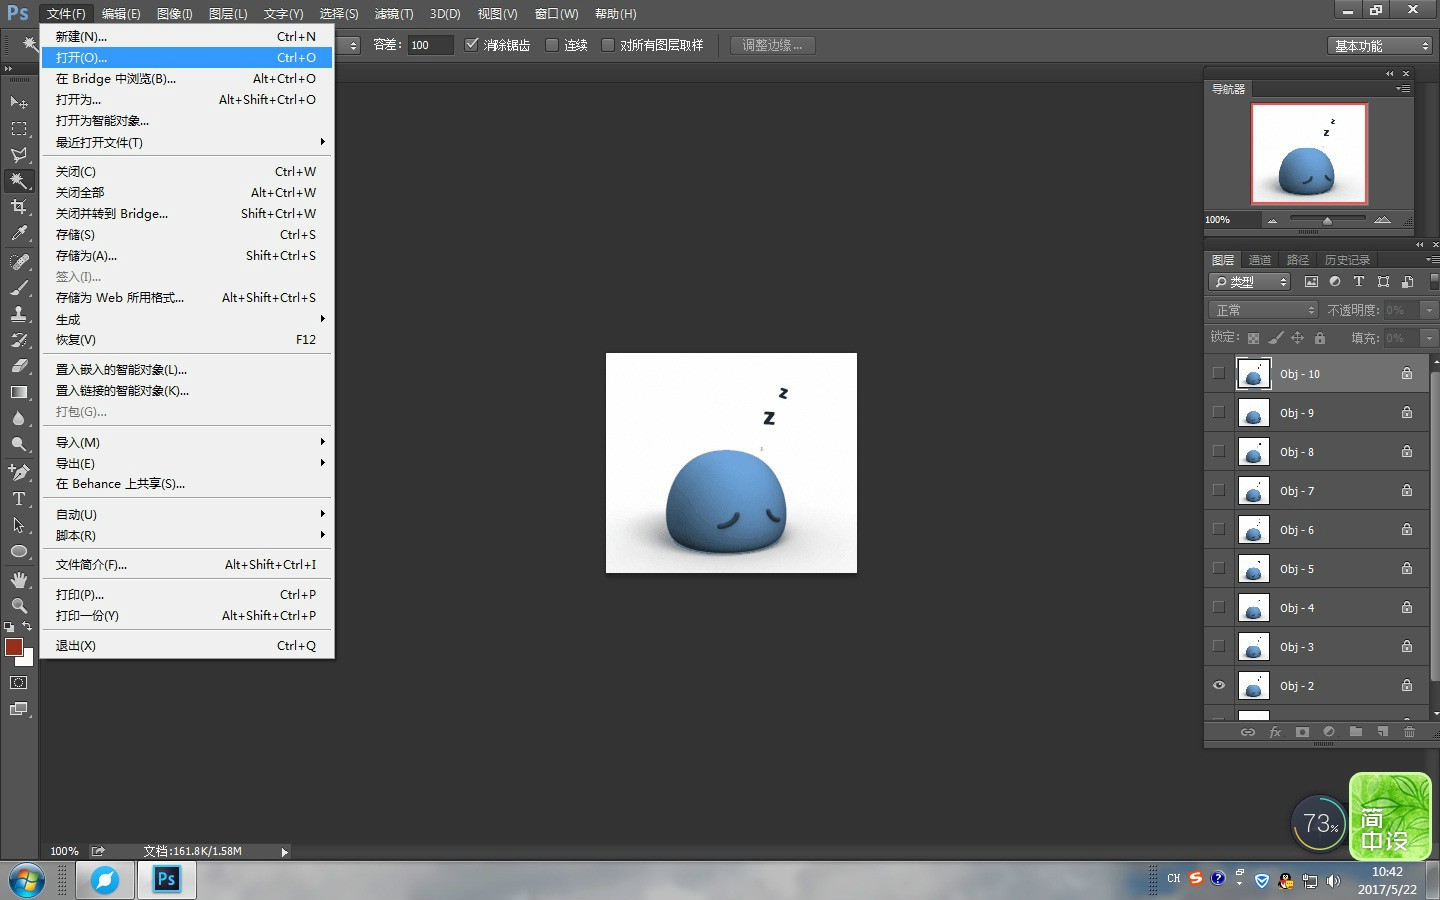Select the Eyedropper tool

point(19,234)
